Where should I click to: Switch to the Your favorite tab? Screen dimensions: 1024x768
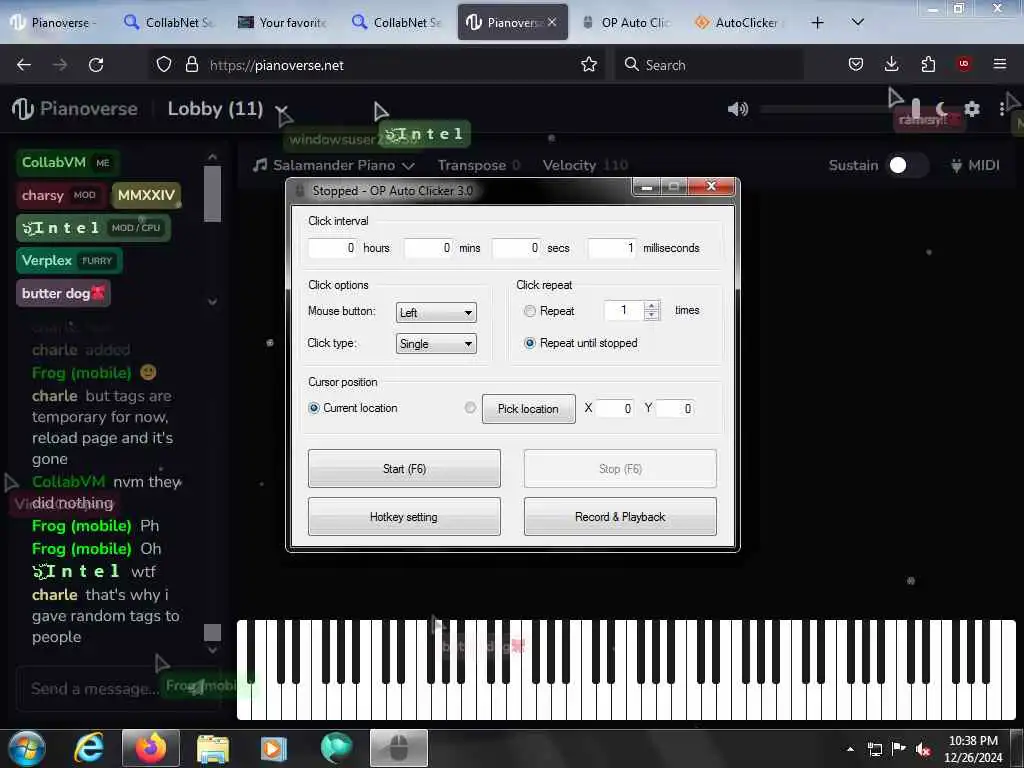tap(283, 23)
